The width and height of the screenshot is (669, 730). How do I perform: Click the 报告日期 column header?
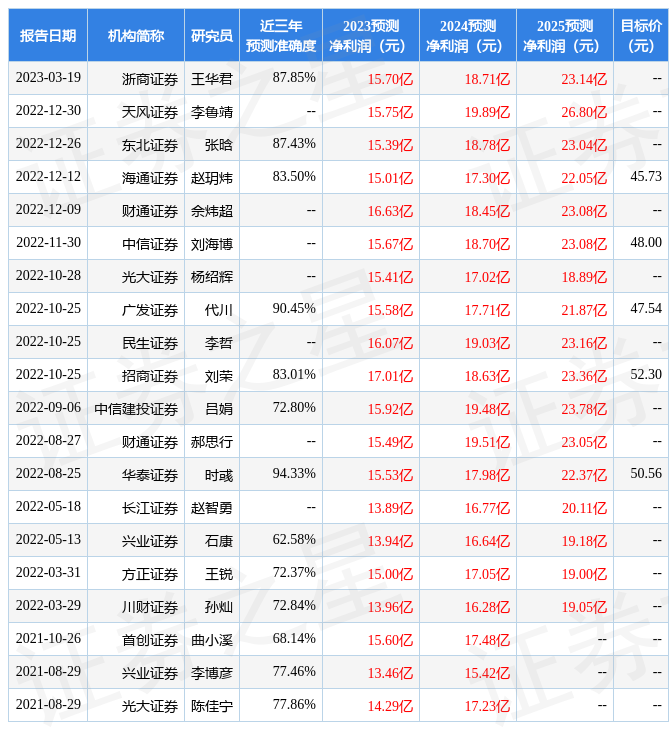pyautogui.click(x=48, y=35)
